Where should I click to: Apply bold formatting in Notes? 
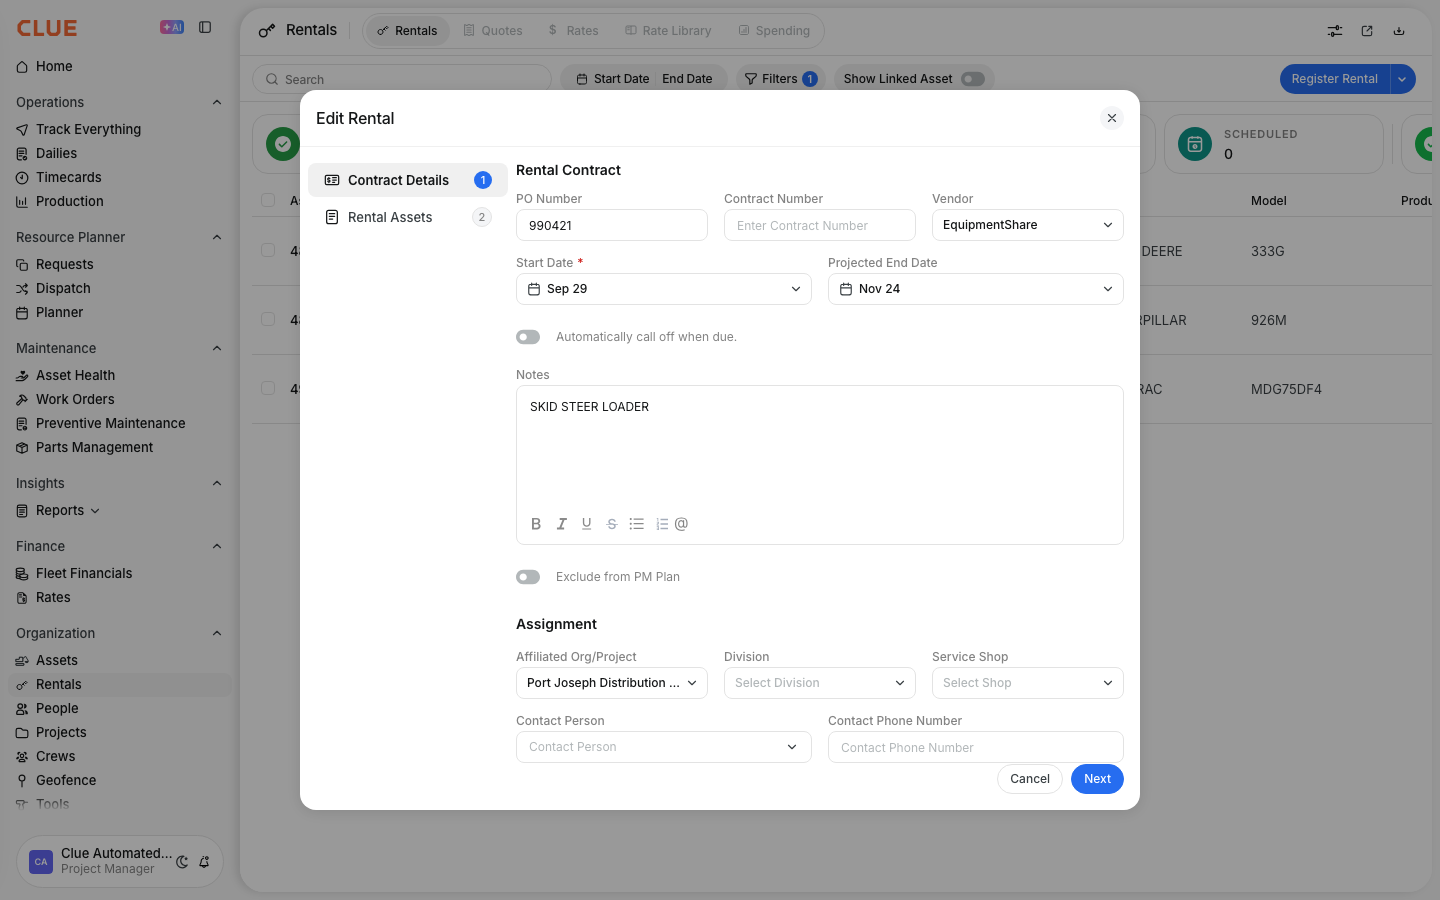536,524
